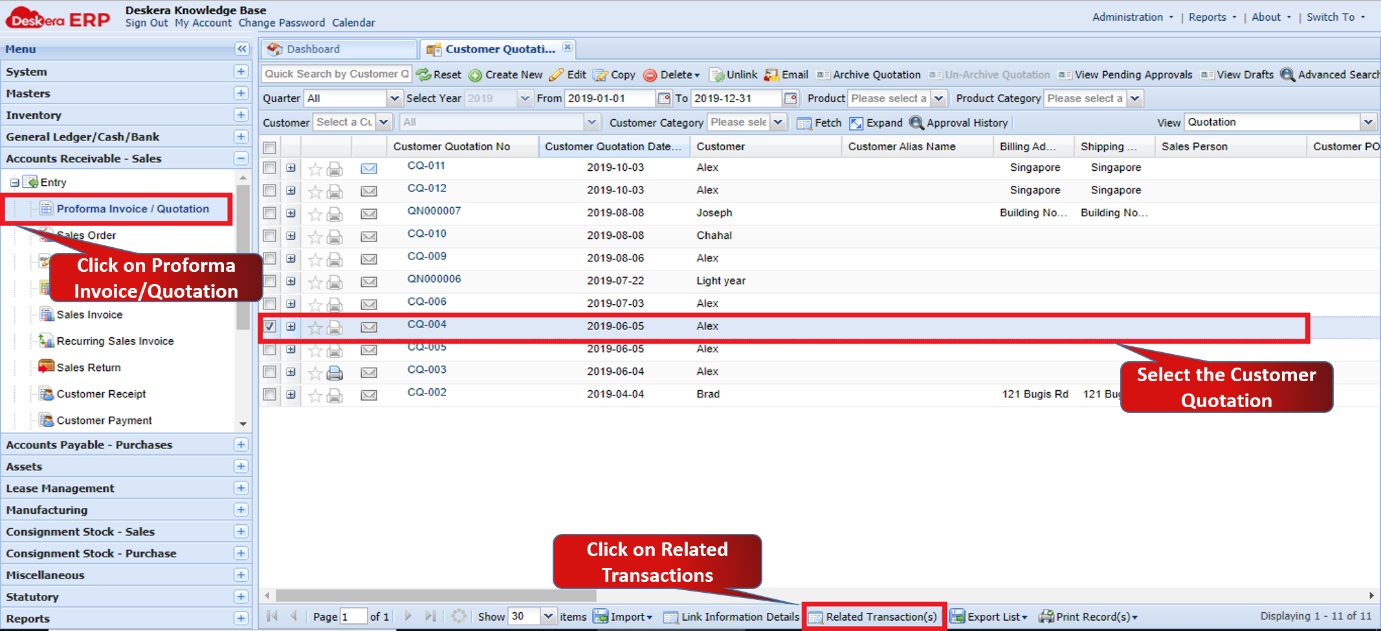
Task: Click the From date calendar icon
Action: (665, 99)
